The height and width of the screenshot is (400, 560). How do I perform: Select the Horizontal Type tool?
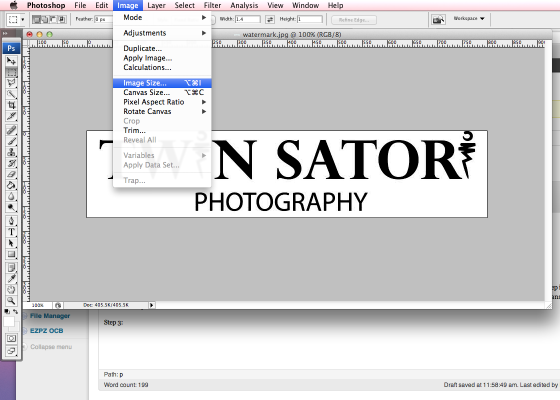pyautogui.click(x=11, y=232)
